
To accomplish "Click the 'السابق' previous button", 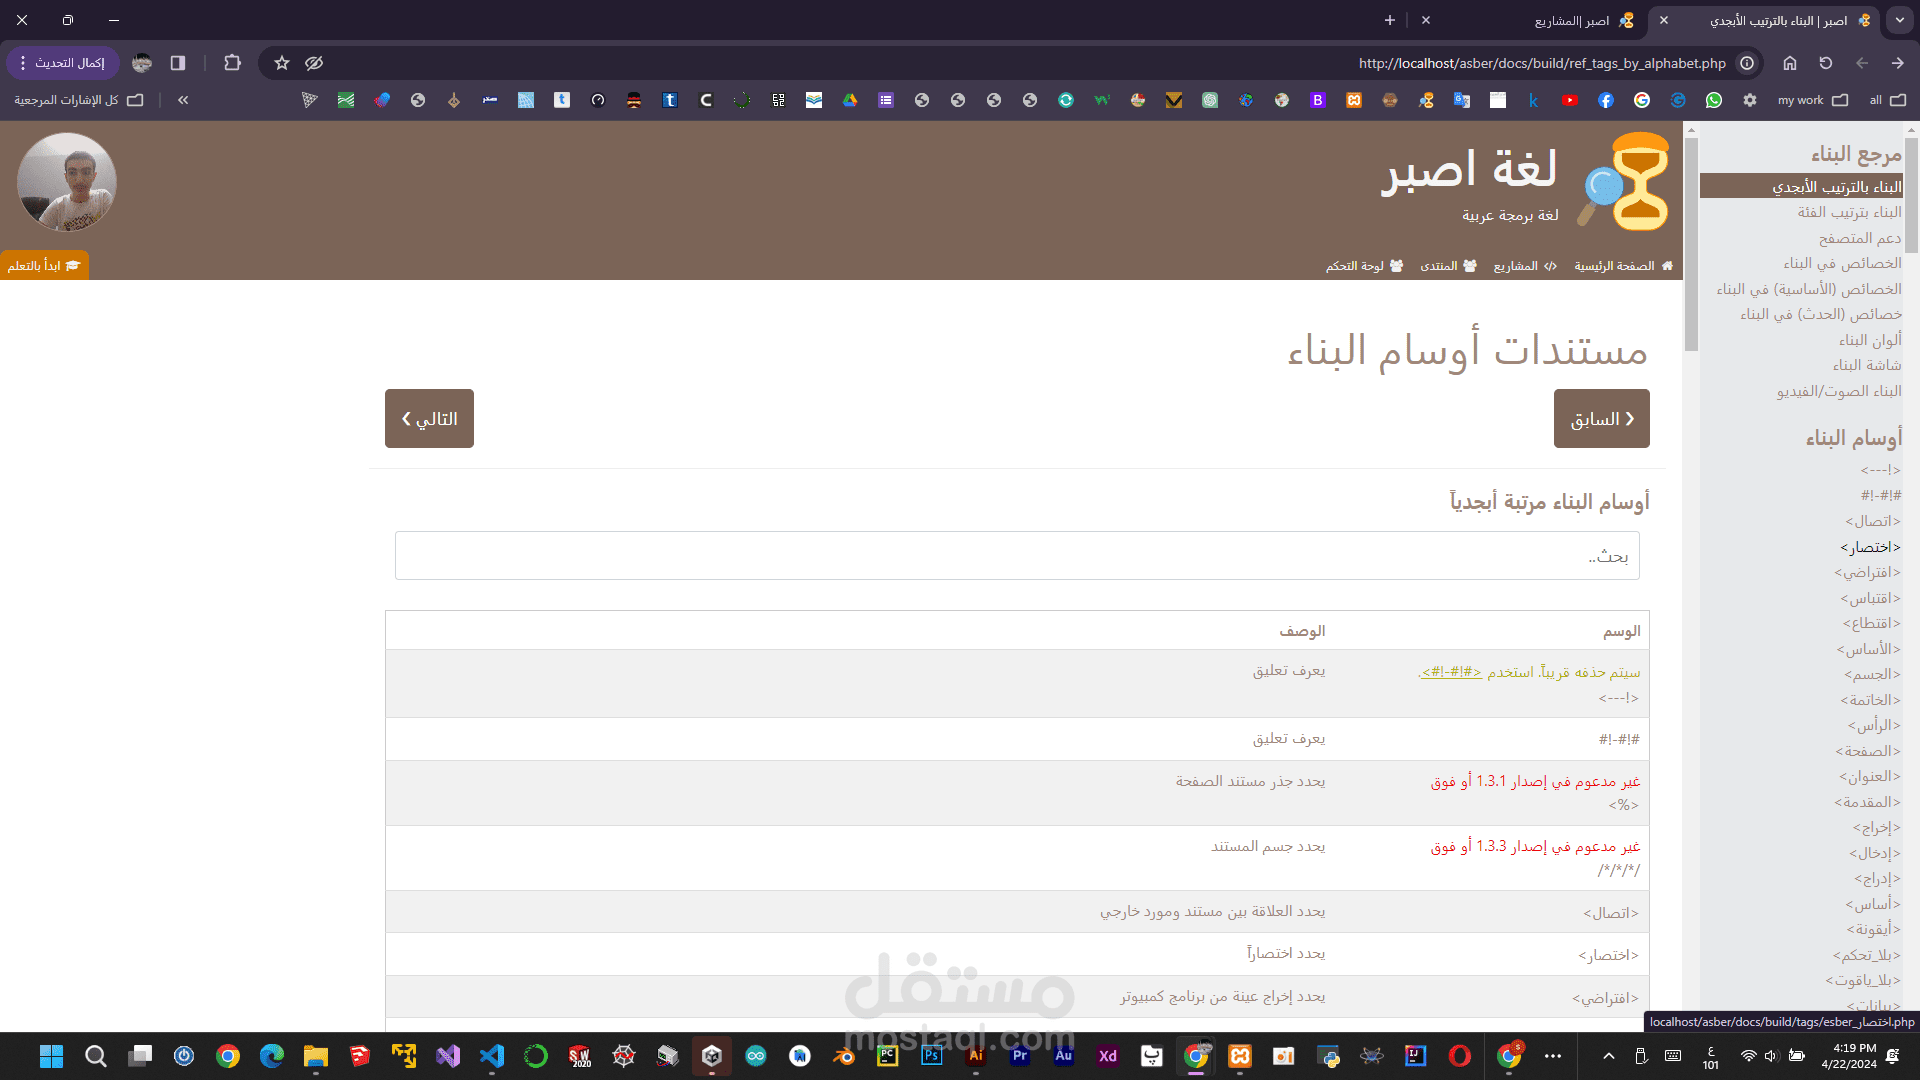I will (x=1601, y=418).
